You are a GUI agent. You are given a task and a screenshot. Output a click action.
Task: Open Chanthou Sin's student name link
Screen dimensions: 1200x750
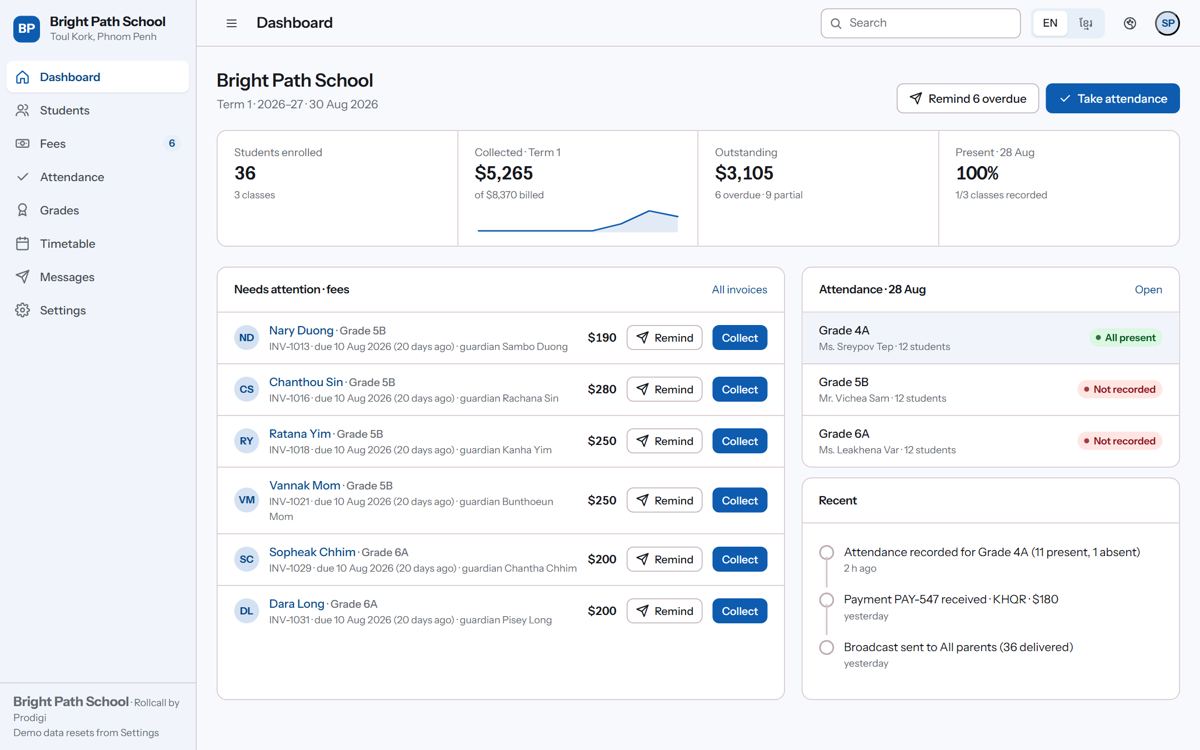tap(306, 382)
